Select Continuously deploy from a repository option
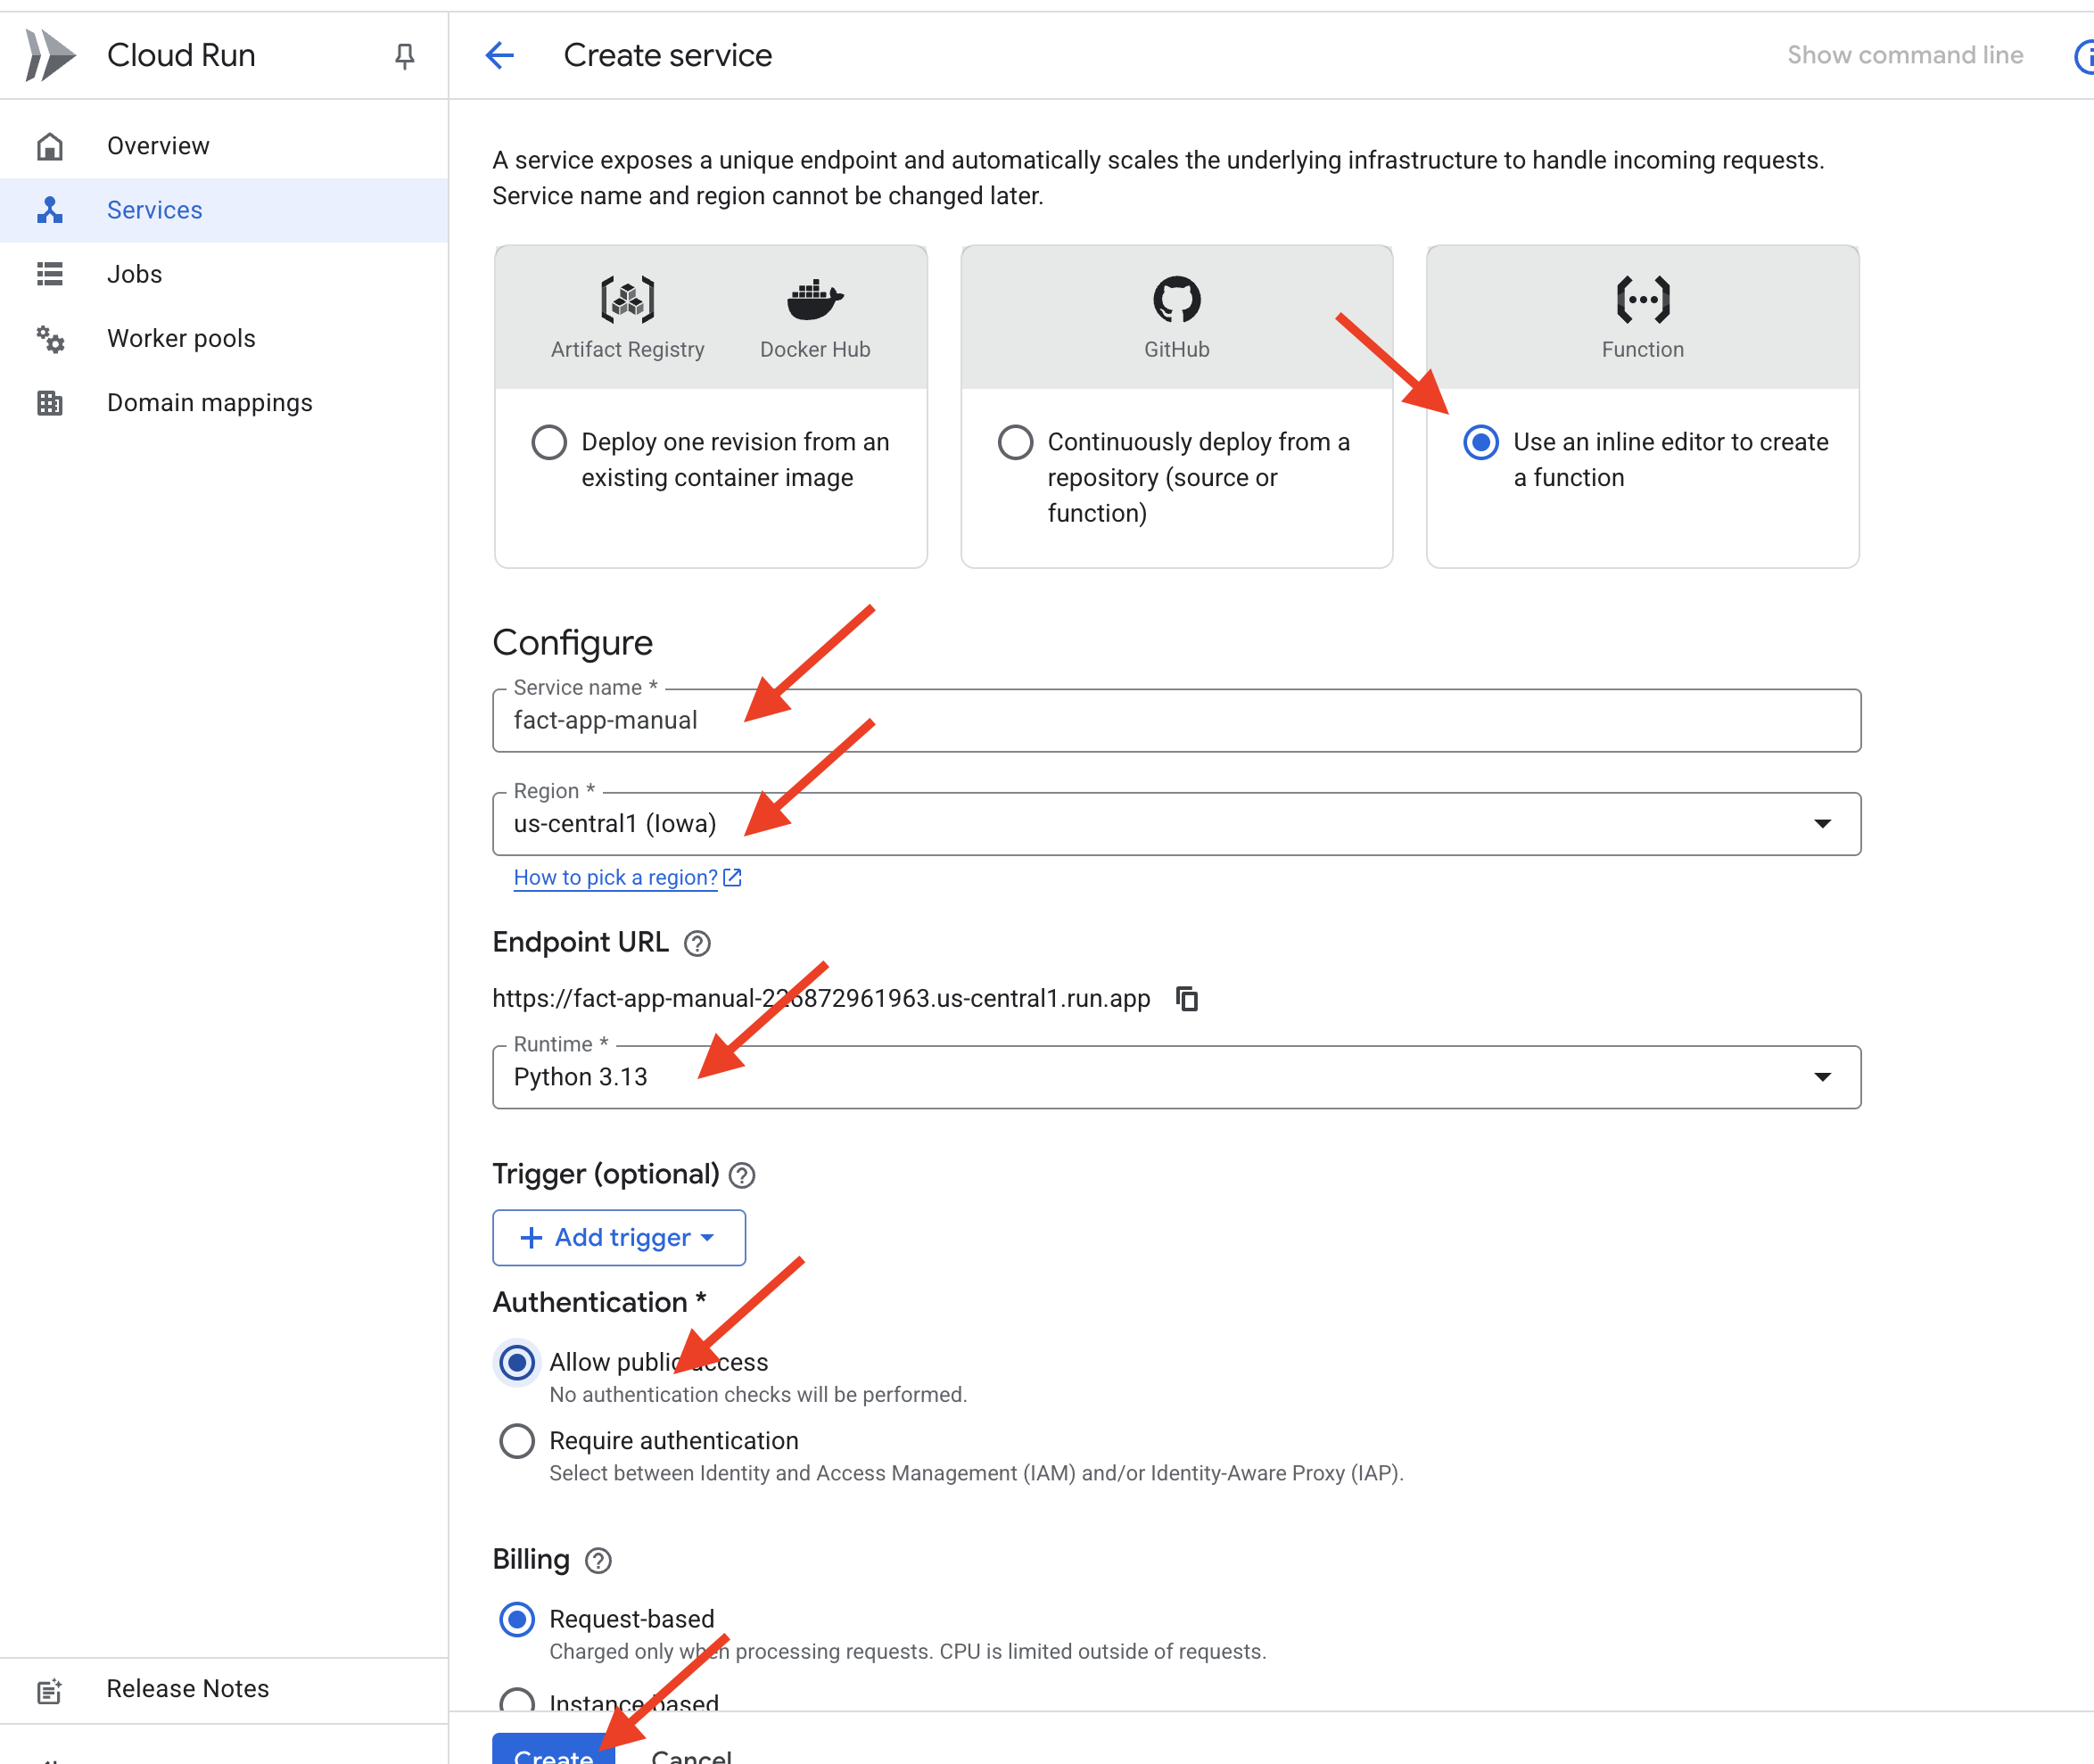The width and height of the screenshot is (2094, 1764). 1015,442
